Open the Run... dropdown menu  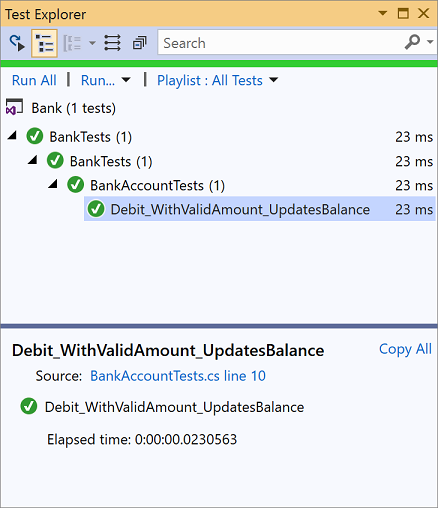[x=106, y=80]
